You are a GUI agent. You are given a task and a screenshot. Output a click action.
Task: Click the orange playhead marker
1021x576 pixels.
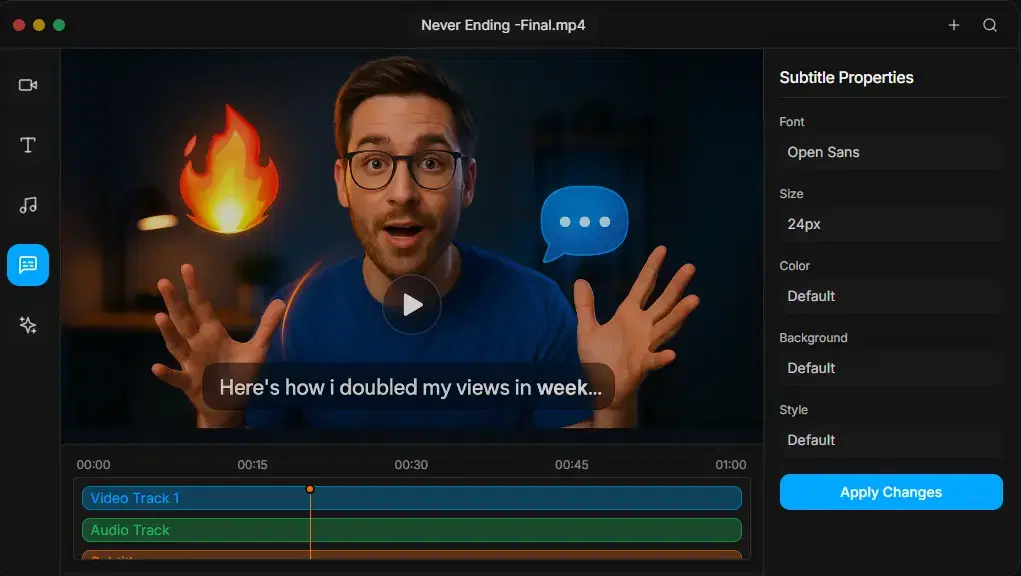pyautogui.click(x=310, y=489)
